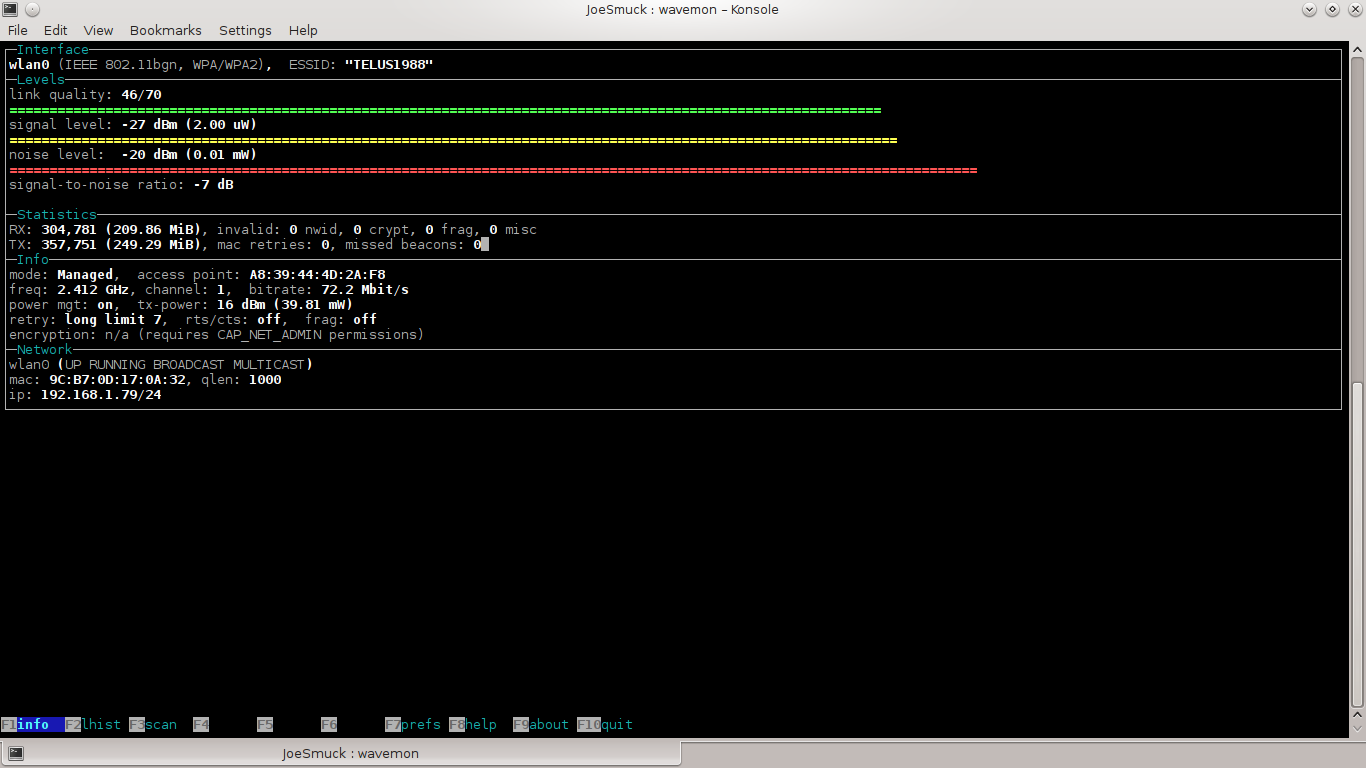Screen dimensions: 1366x768
Task: Maximize the Konsole window
Action: pos(1332,10)
